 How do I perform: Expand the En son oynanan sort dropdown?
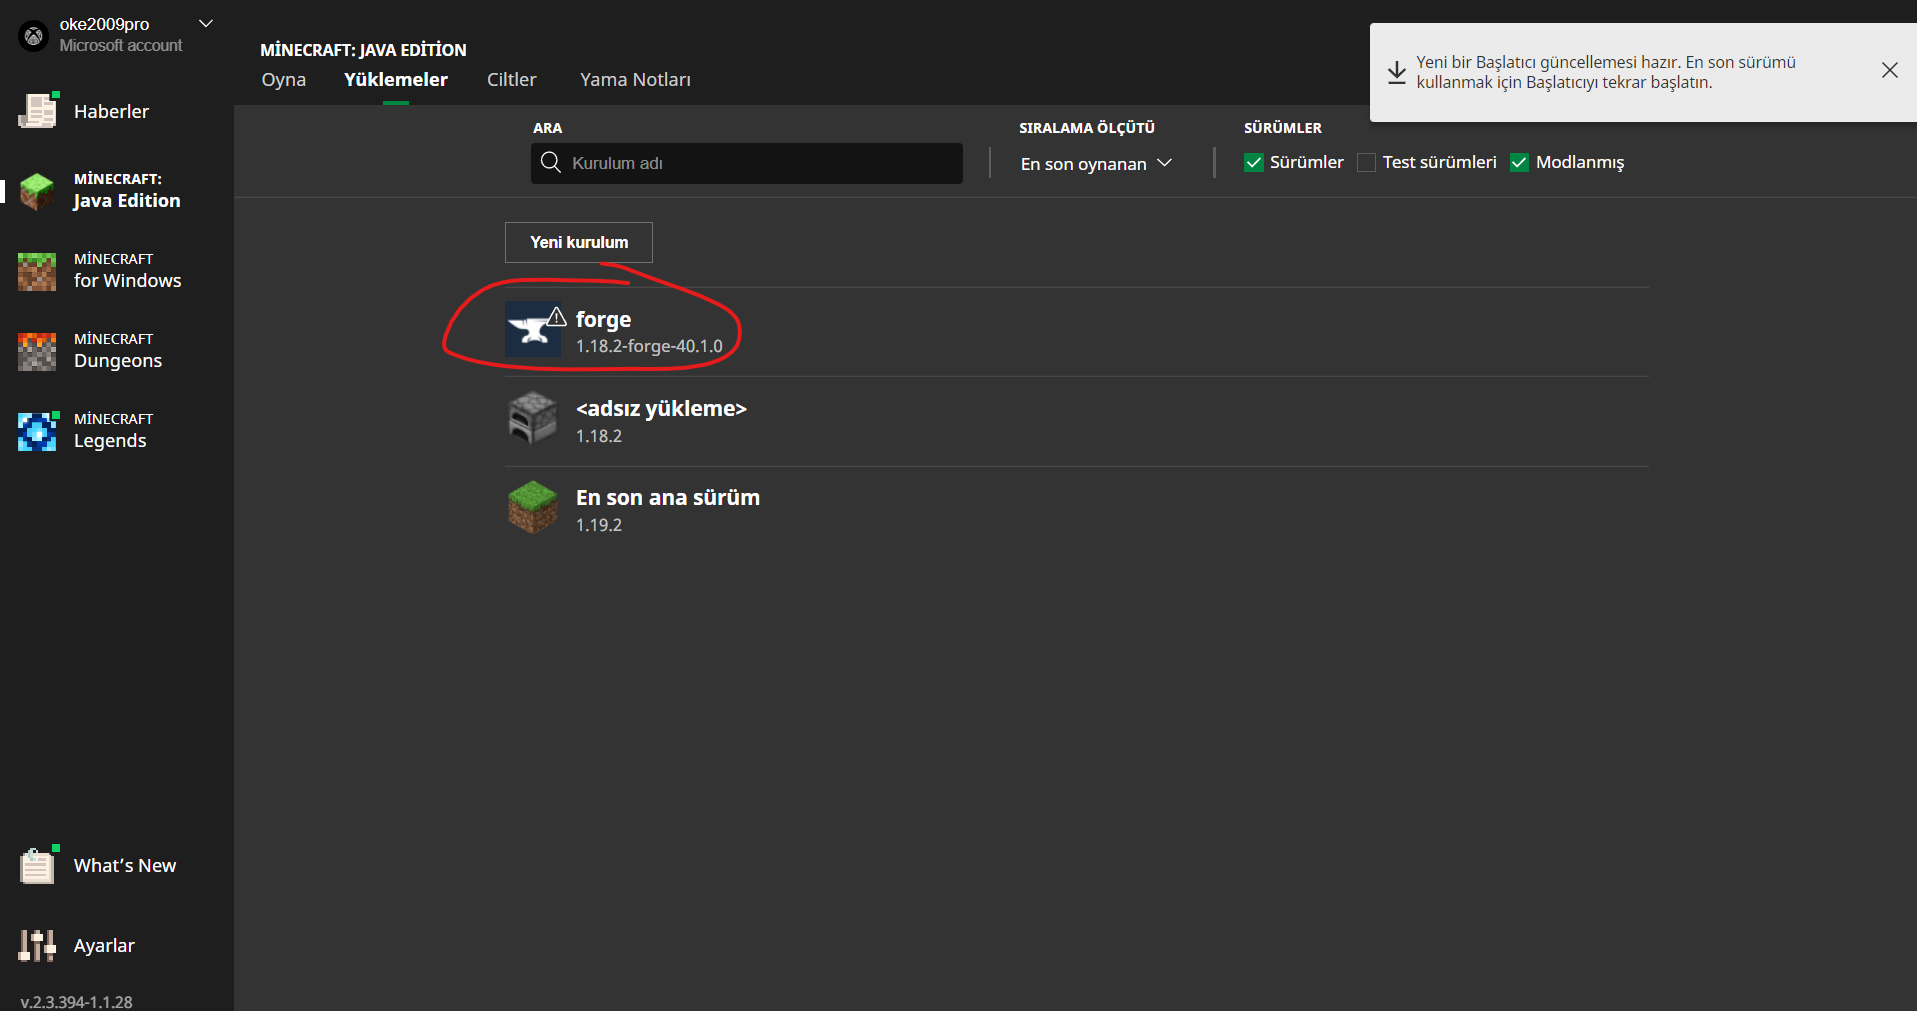pyautogui.click(x=1096, y=163)
